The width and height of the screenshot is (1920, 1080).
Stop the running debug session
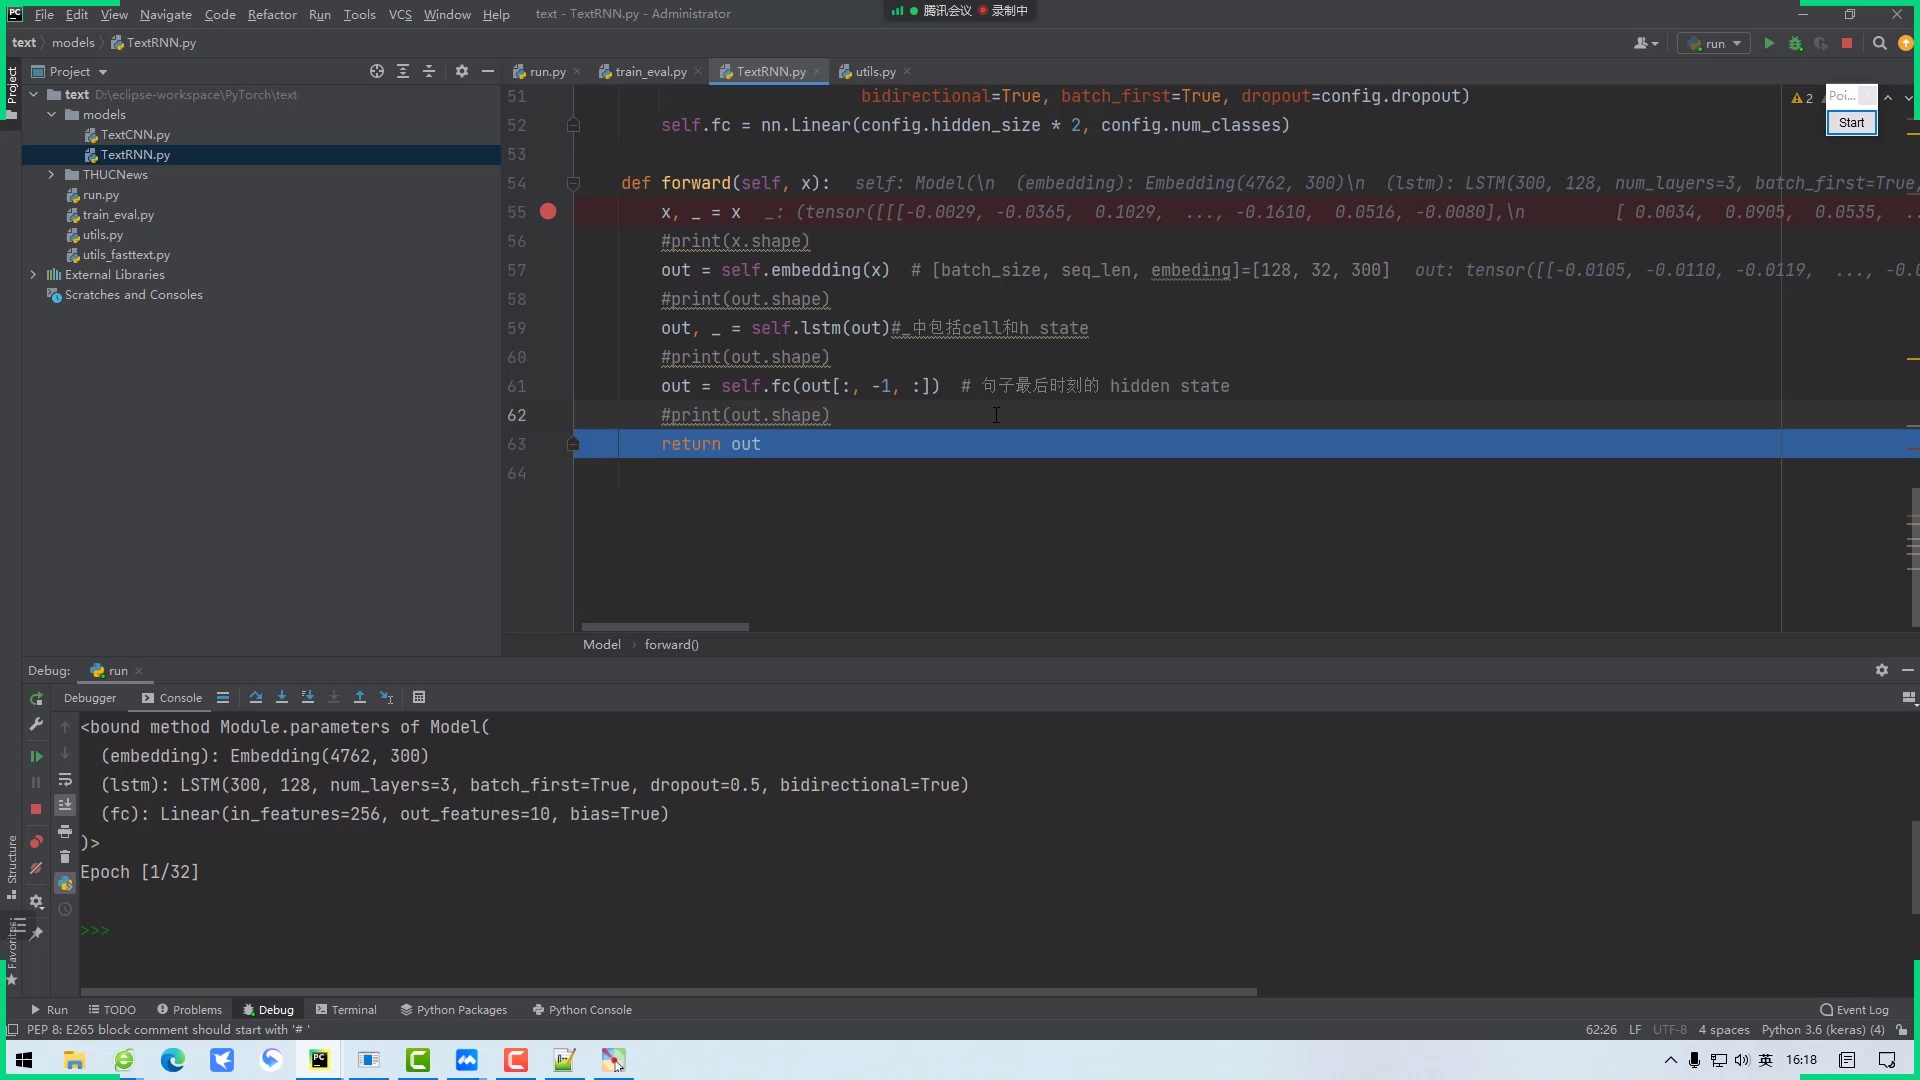coord(36,808)
